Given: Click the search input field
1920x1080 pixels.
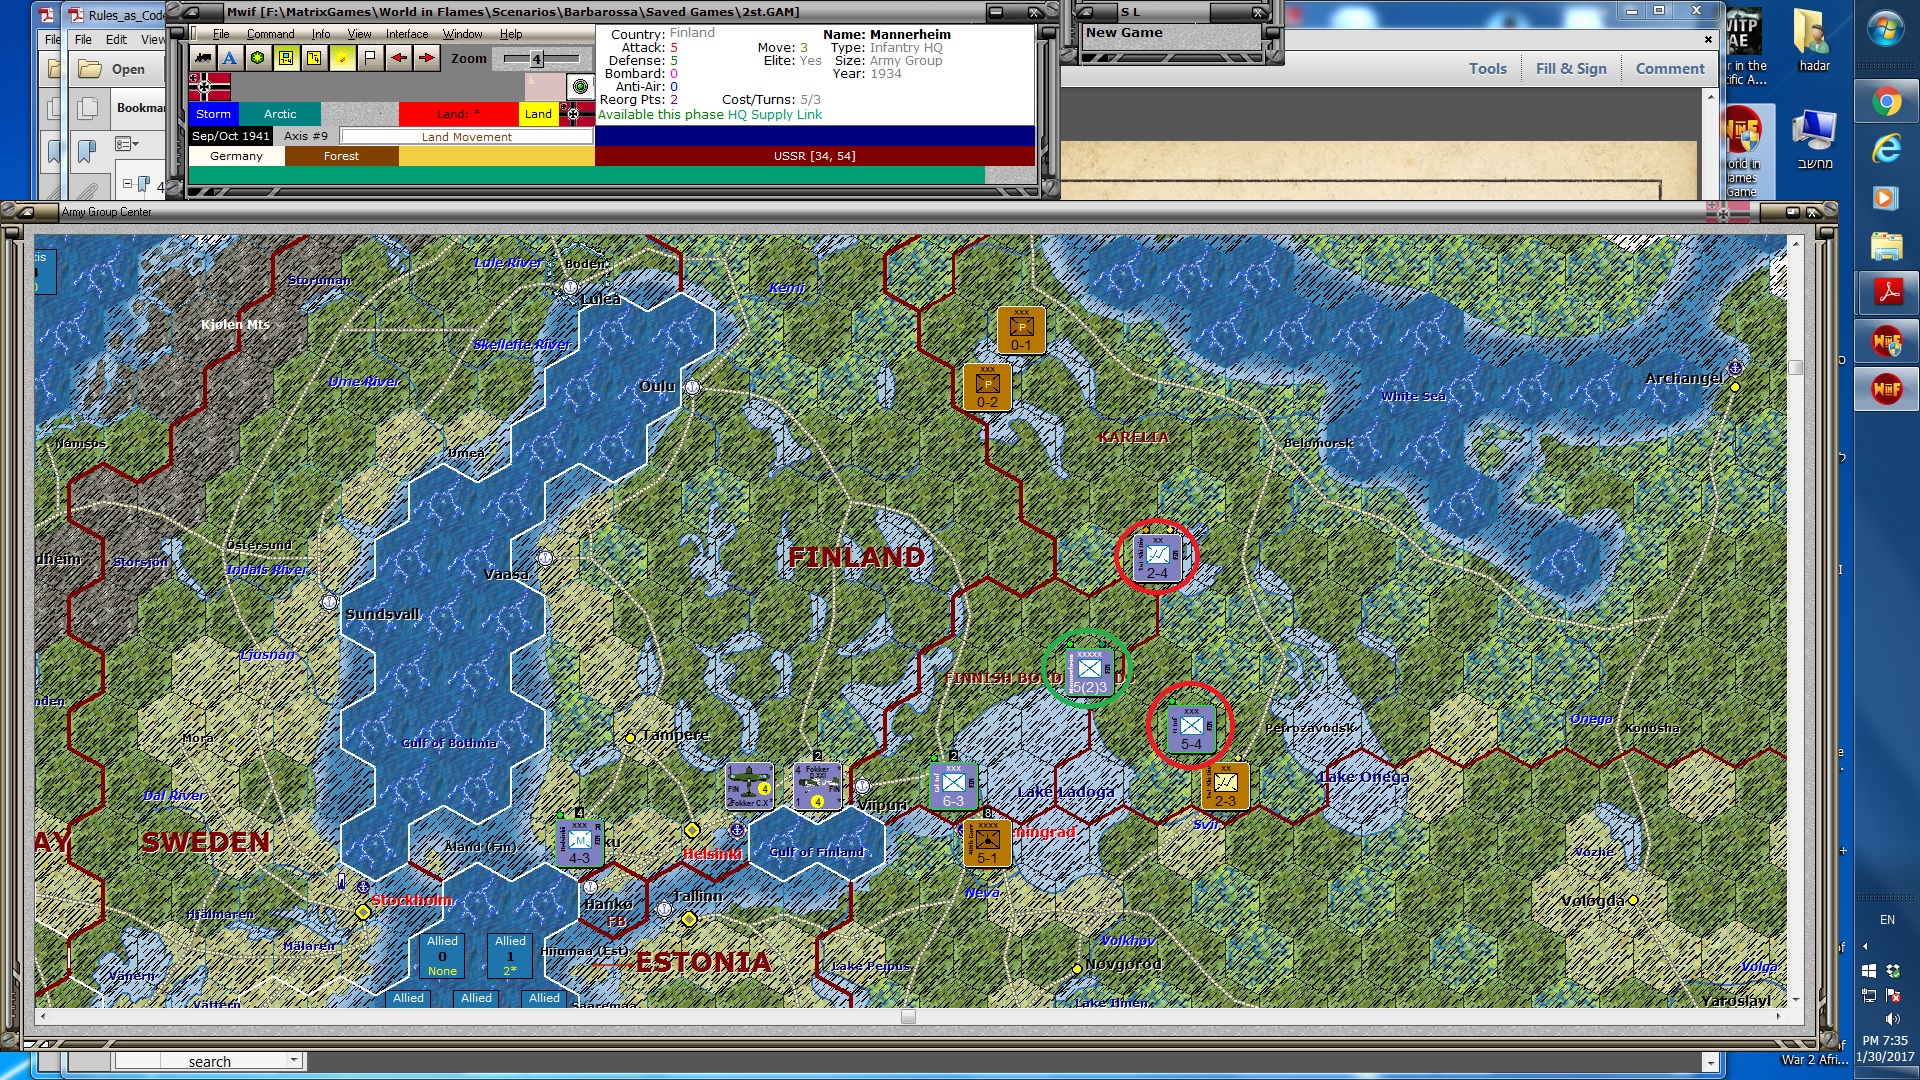Looking at the screenshot, I should click(x=209, y=1061).
